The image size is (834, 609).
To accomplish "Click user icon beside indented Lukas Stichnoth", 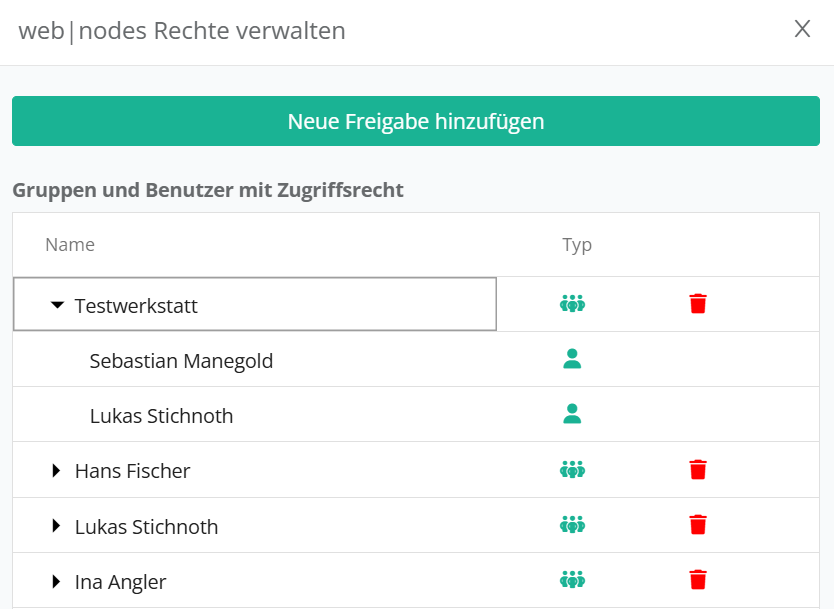I will 572,414.
